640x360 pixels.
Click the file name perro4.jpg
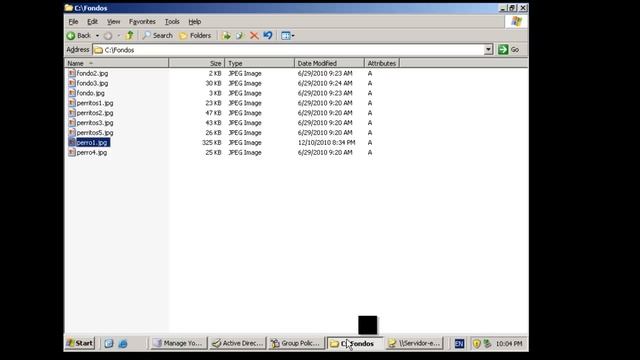[x=92, y=153]
